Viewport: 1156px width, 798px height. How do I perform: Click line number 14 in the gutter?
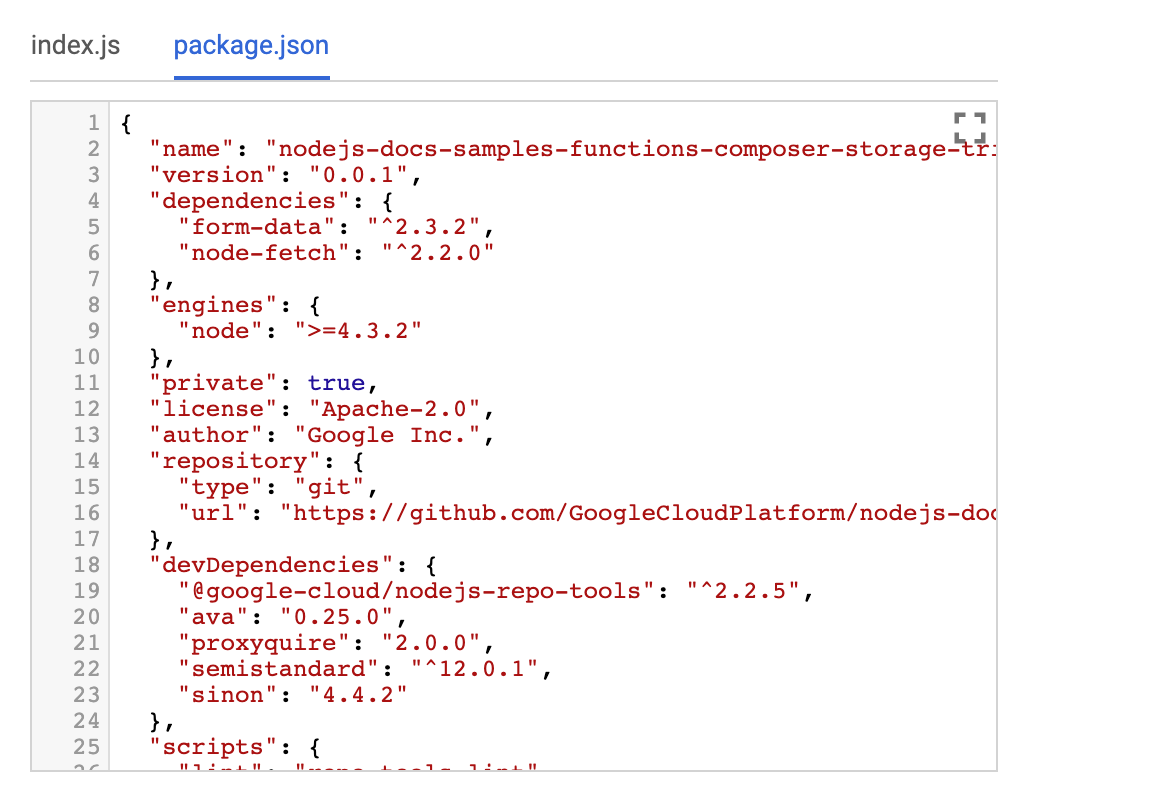coord(87,461)
